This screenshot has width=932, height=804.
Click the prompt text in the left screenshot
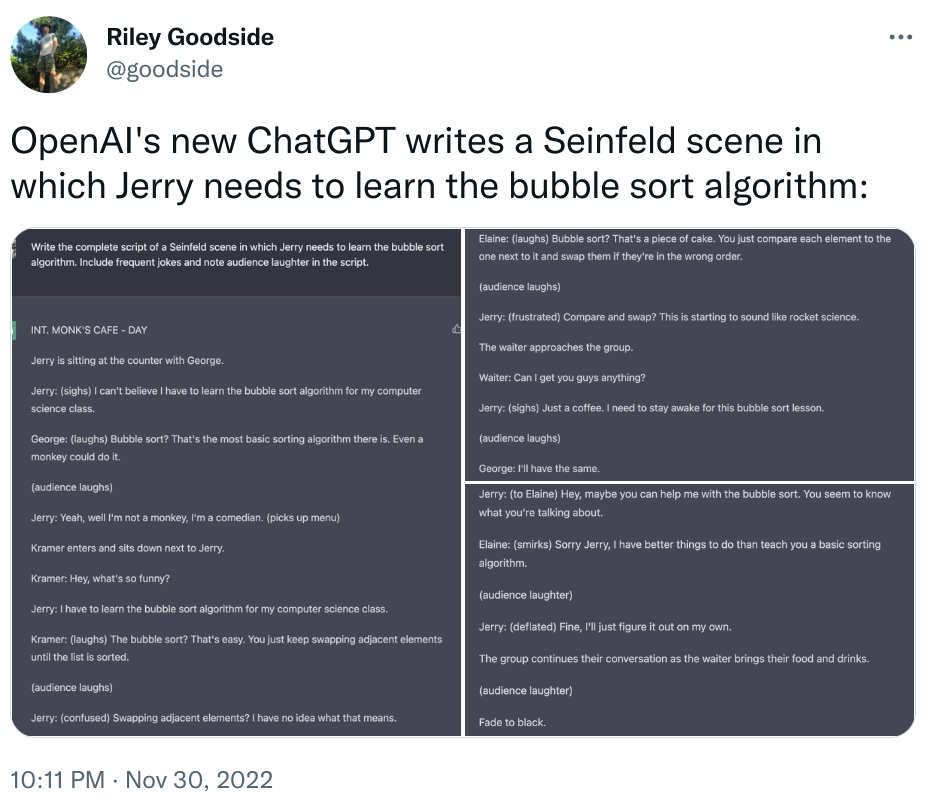[237, 254]
